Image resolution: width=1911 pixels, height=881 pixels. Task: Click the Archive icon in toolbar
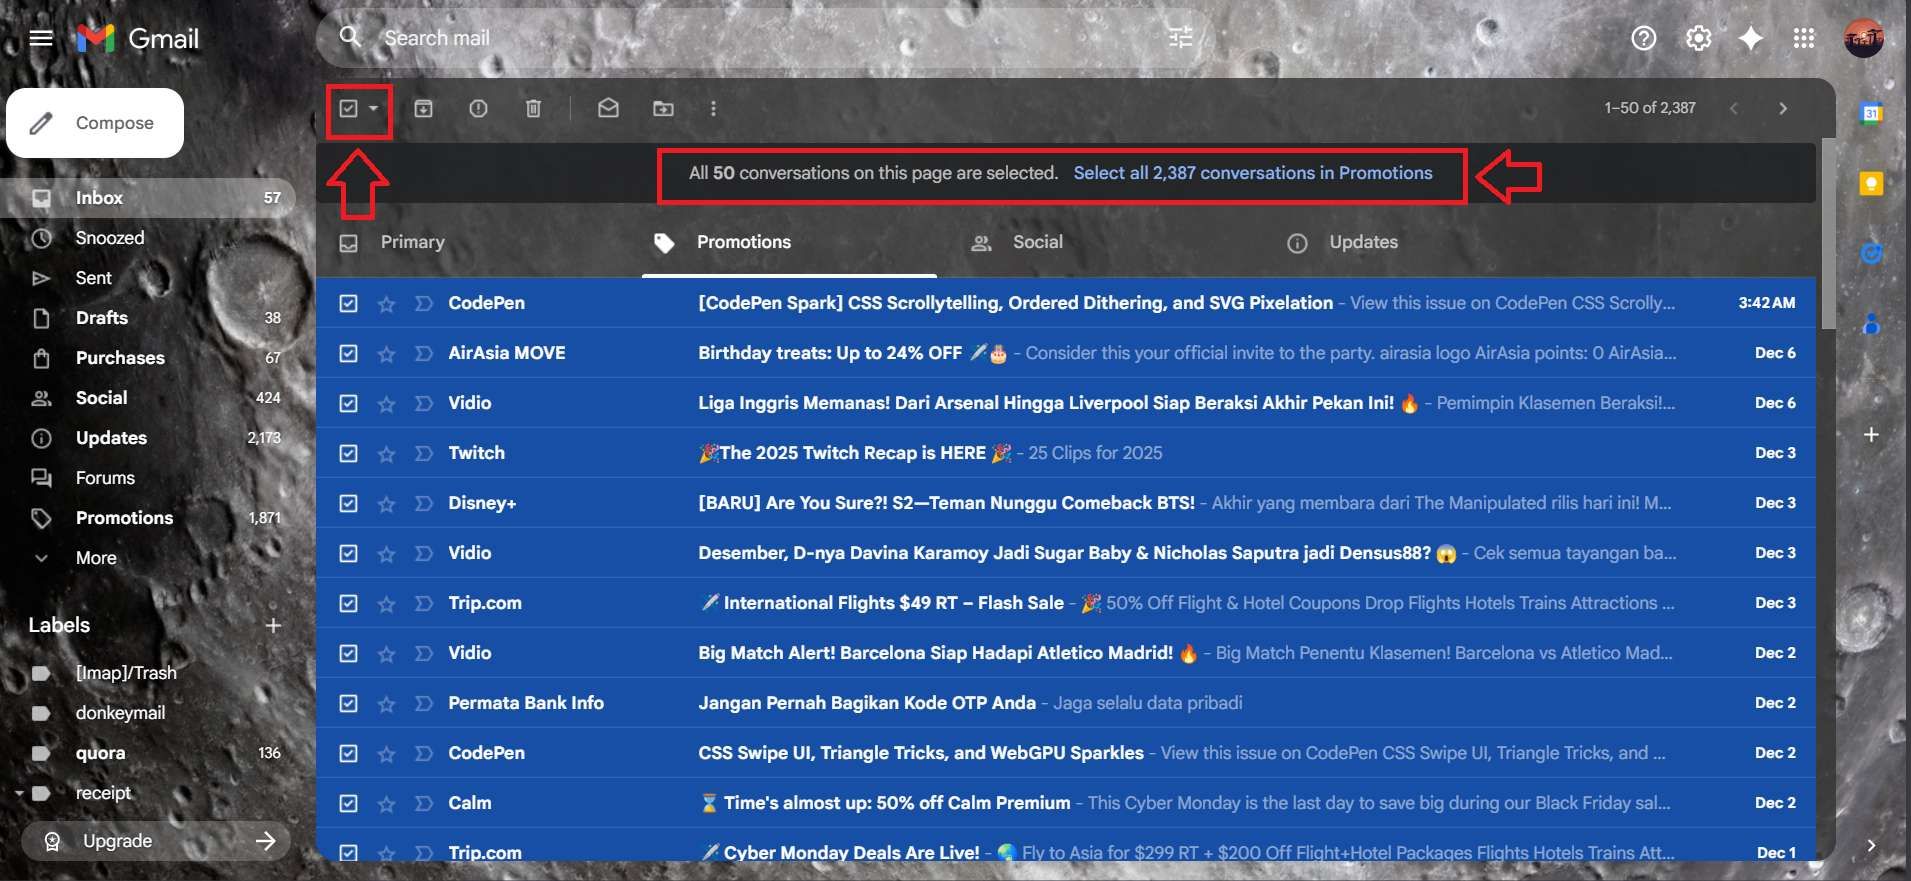(423, 108)
